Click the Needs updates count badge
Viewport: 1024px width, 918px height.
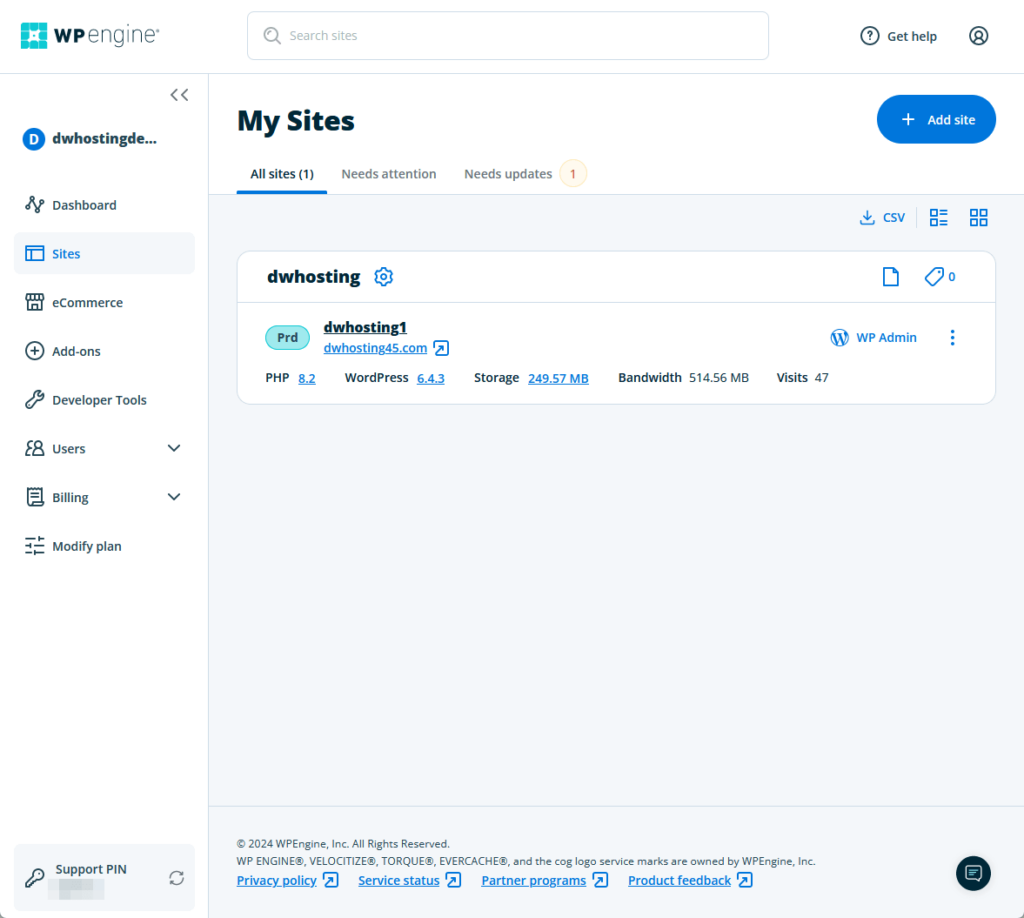click(573, 174)
